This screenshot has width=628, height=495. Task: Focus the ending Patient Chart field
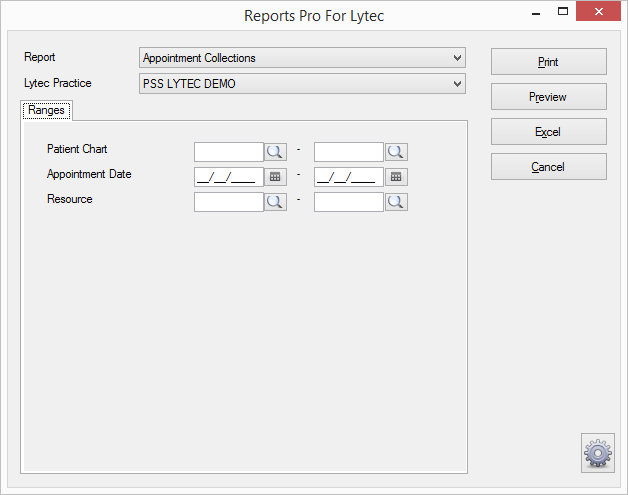[349, 152]
